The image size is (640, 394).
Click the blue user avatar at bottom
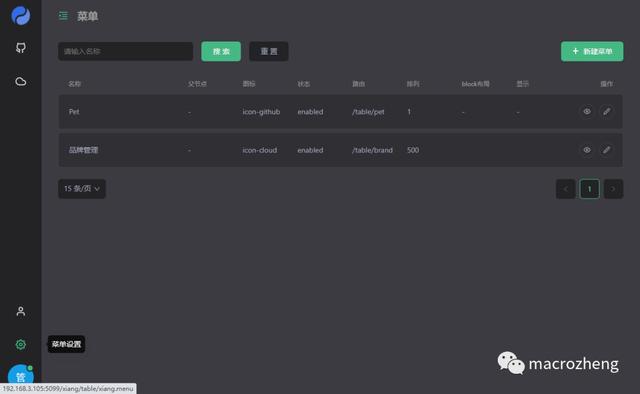point(21,375)
